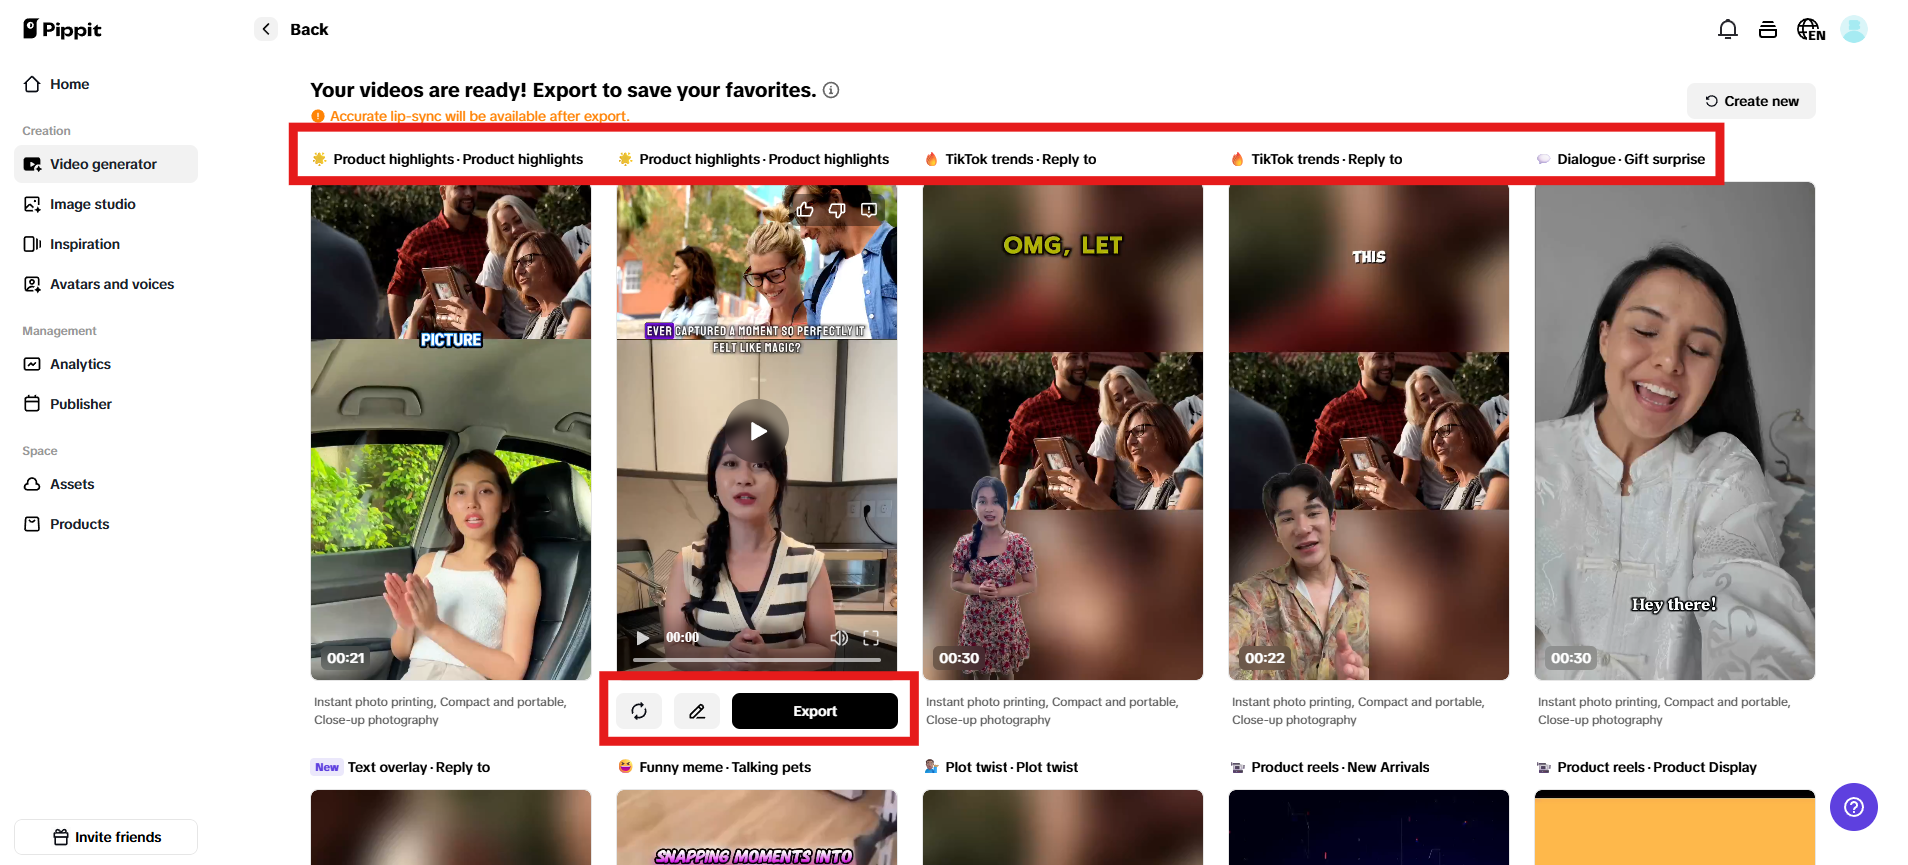1908x865 pixels.
Task: Select the 00:21 car video thumbnail
Action: coord(451,431)
